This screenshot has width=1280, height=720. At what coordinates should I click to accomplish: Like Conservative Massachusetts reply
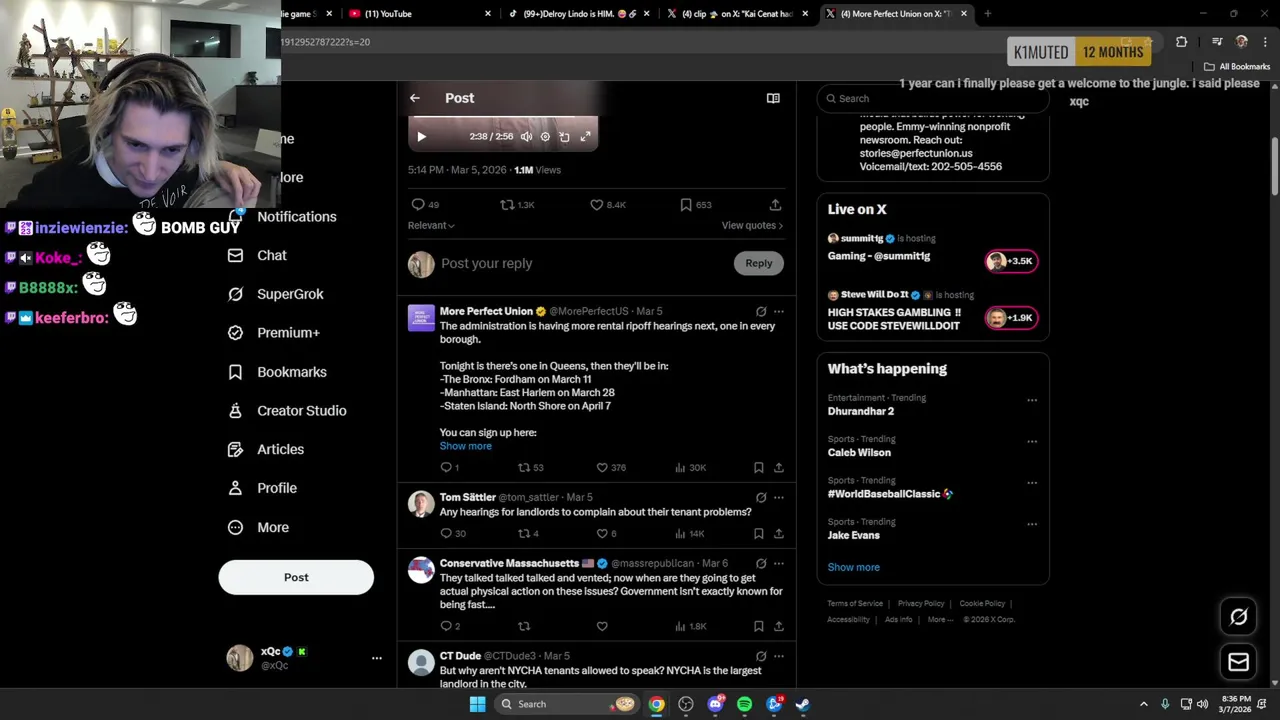pos(602,626)
